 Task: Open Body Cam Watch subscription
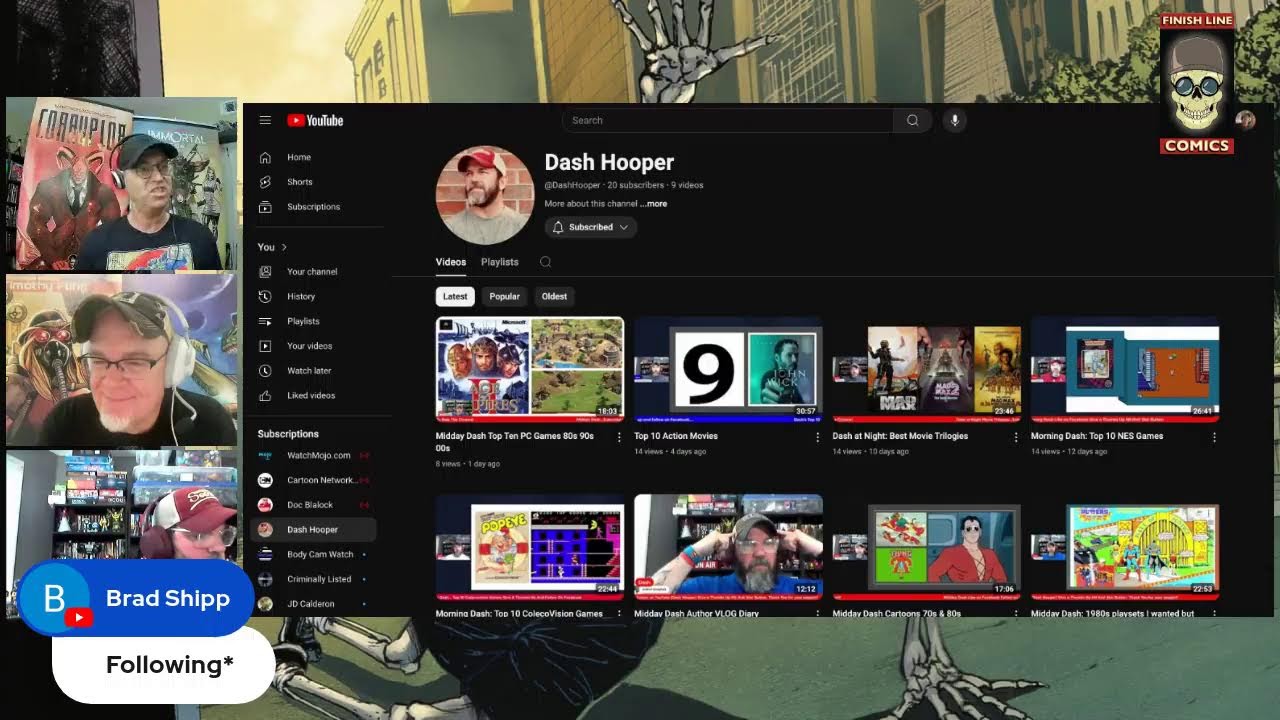[314, 554]
